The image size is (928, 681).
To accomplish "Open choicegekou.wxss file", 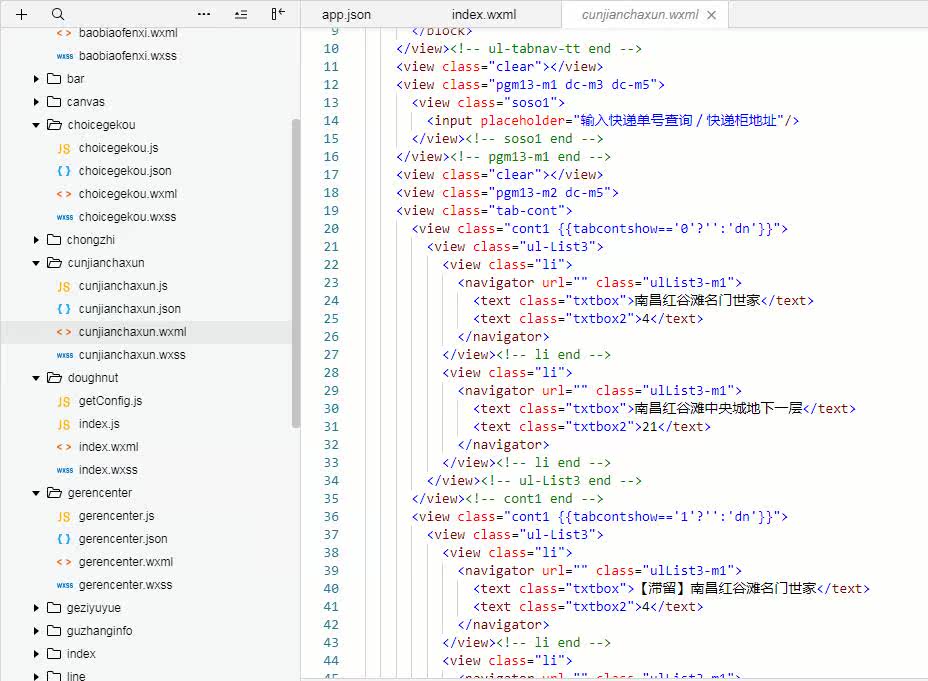I will click(x=127, y=217).
